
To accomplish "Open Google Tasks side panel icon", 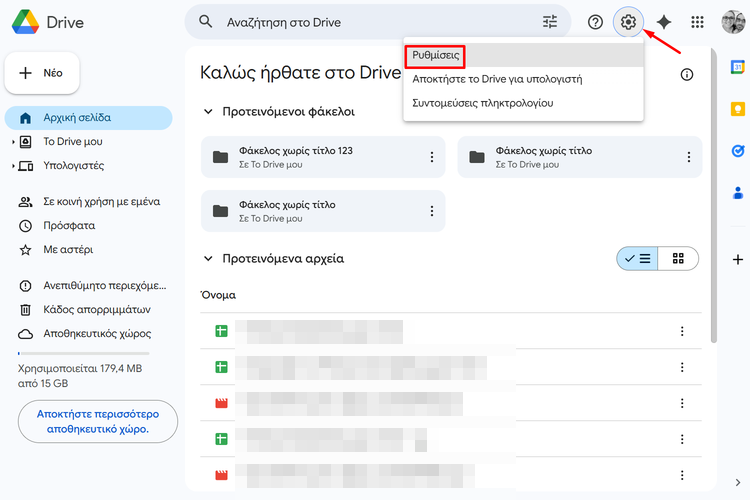I will [738, 151].
